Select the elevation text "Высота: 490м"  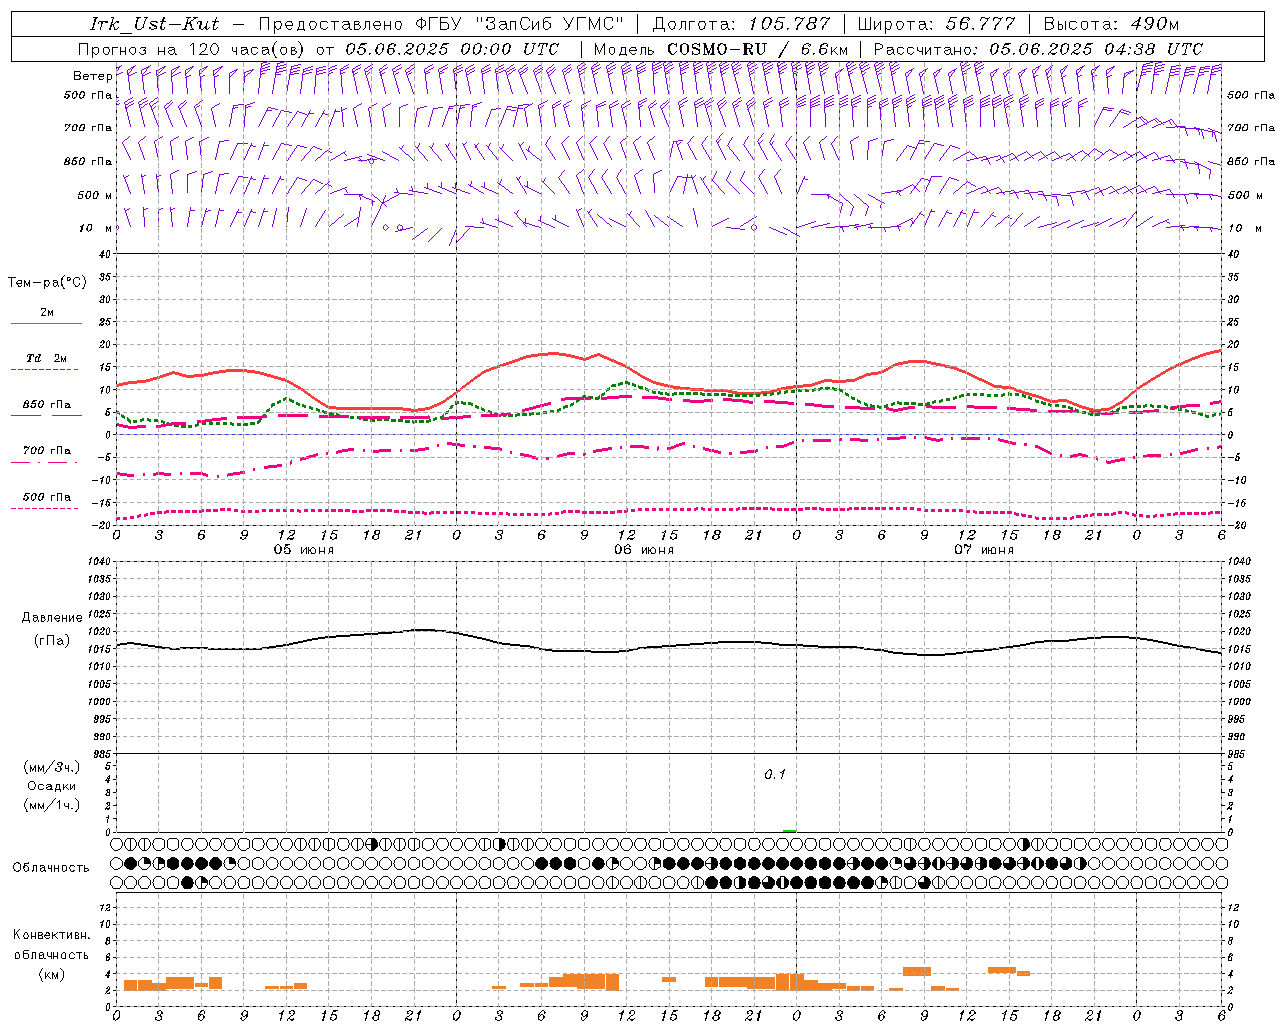[1111, 24]
